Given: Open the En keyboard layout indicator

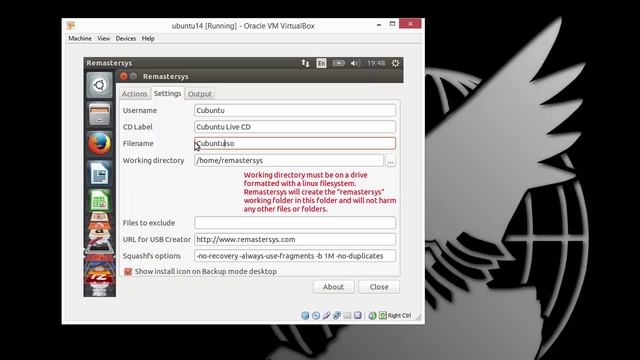Looking at the screenshot, I should click(x=322, y=63).
